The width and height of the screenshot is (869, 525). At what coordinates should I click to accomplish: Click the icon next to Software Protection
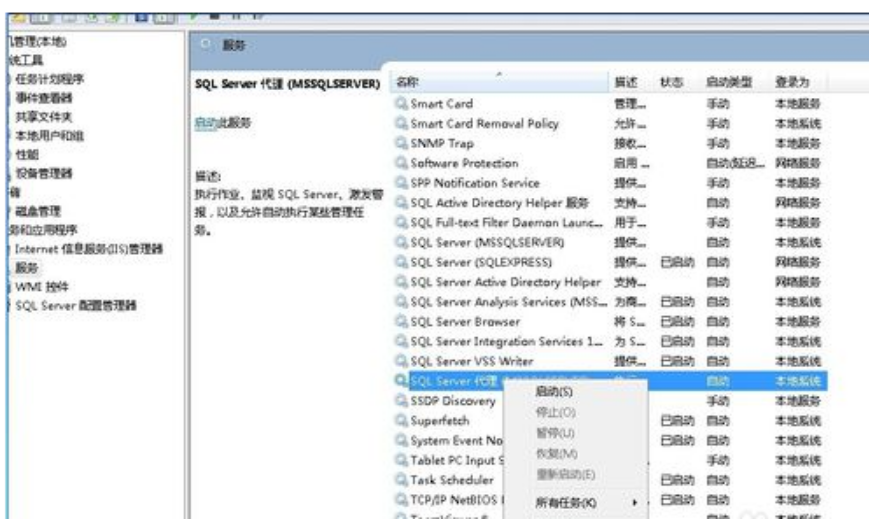click(x=402, y=163)
